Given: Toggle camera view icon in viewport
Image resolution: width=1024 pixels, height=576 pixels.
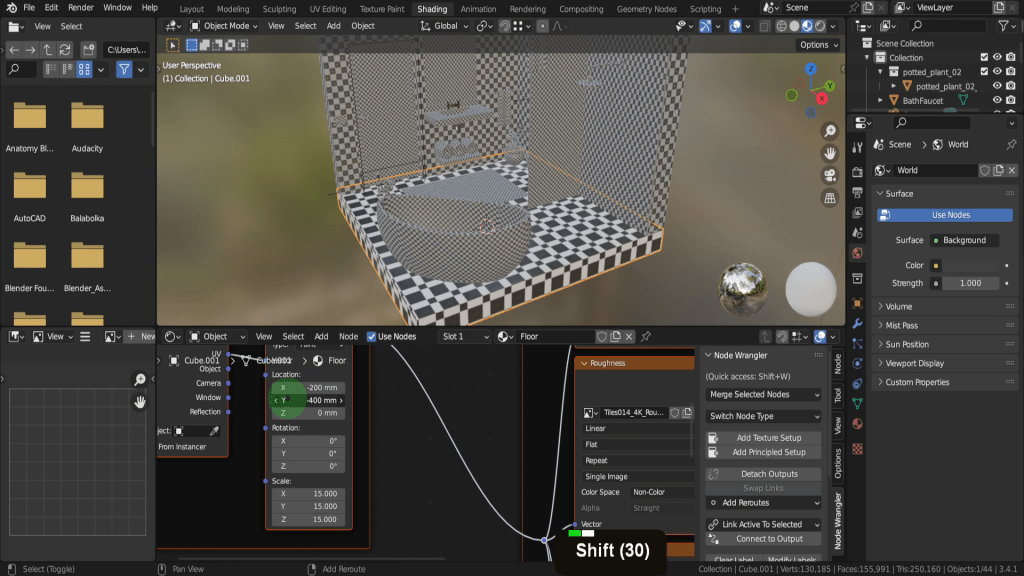Looking at the screenshot, I should point(829,176).
